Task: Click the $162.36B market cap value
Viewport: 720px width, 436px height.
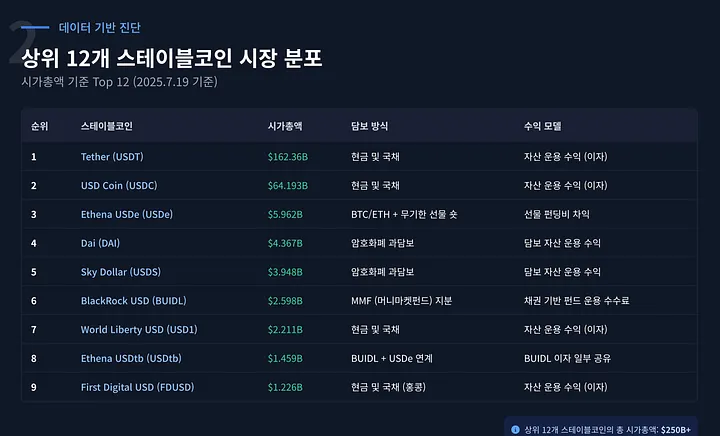Action: 288,157
